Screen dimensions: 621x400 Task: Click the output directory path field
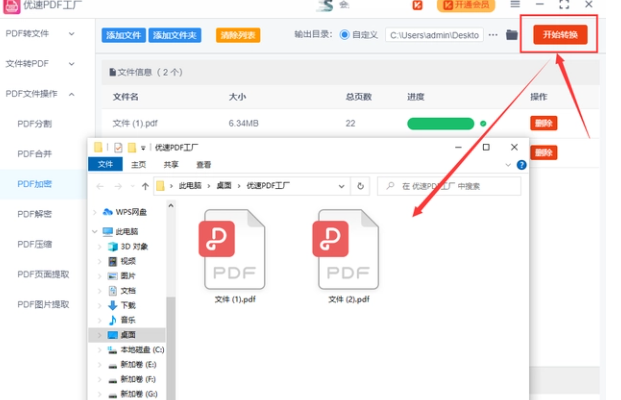[x=434, y=35]
